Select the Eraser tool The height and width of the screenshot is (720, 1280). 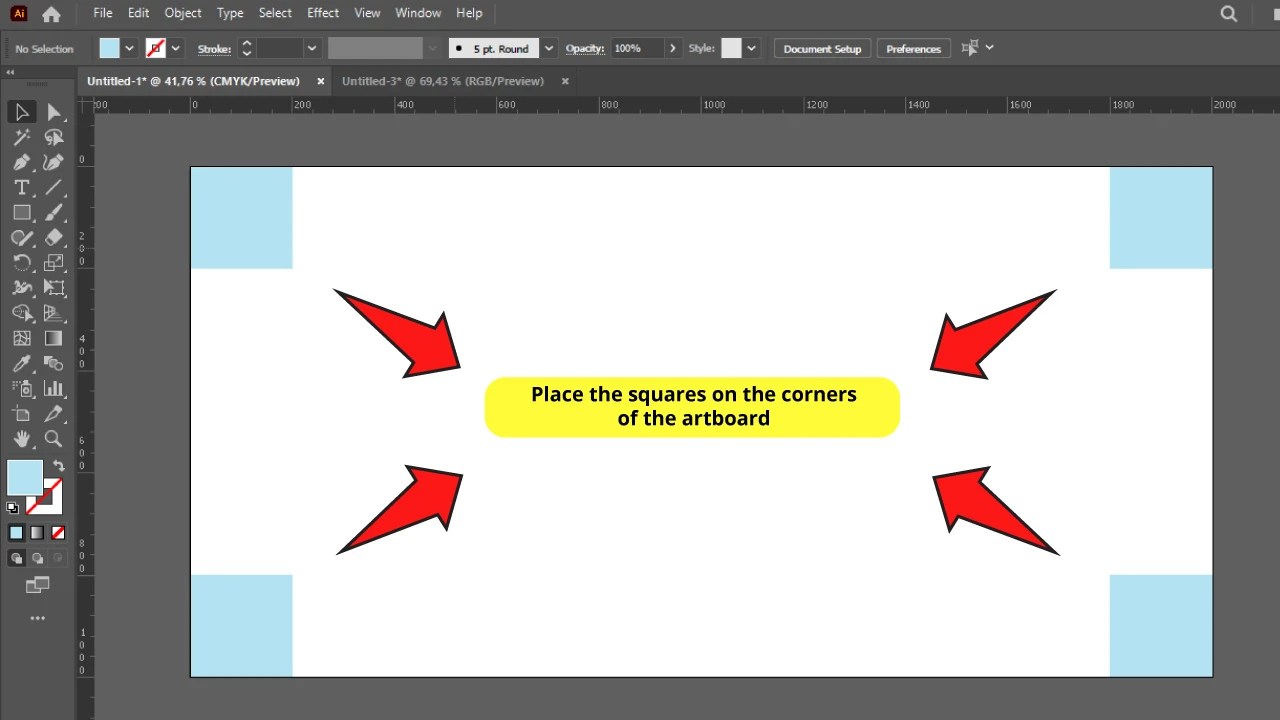click(54, 237)
